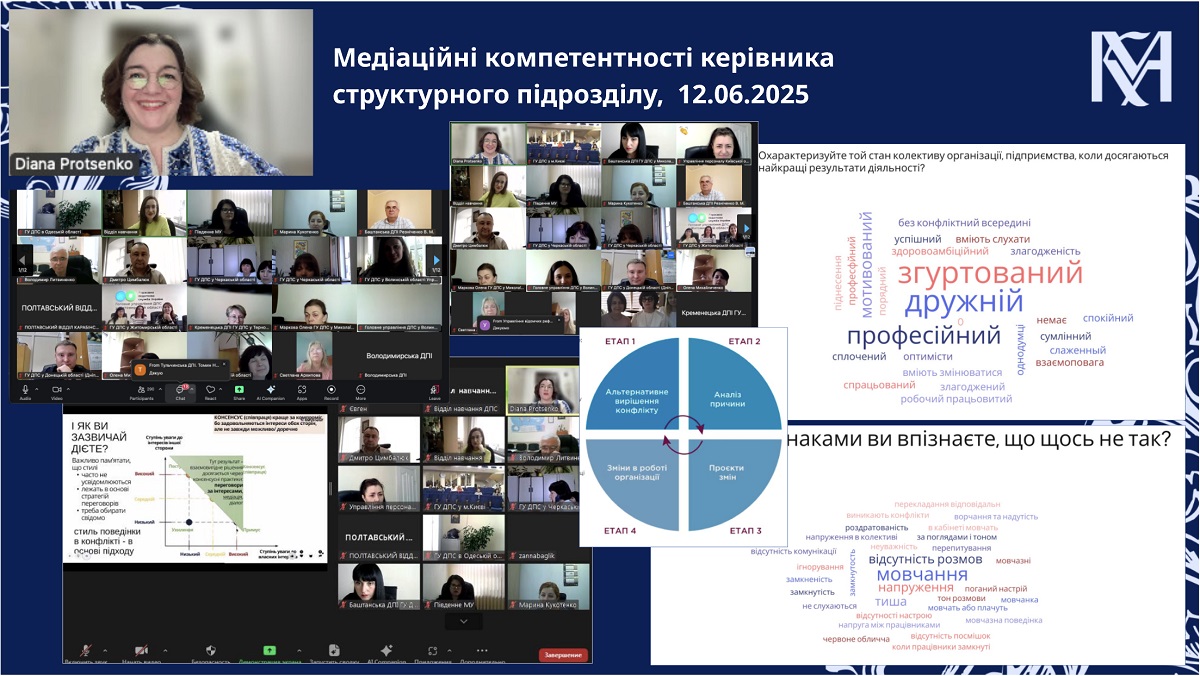This screenshot has width=1200, height=676.
Task: Click green Share icon in English Zoom toolbar
Action: pos(239,388)
